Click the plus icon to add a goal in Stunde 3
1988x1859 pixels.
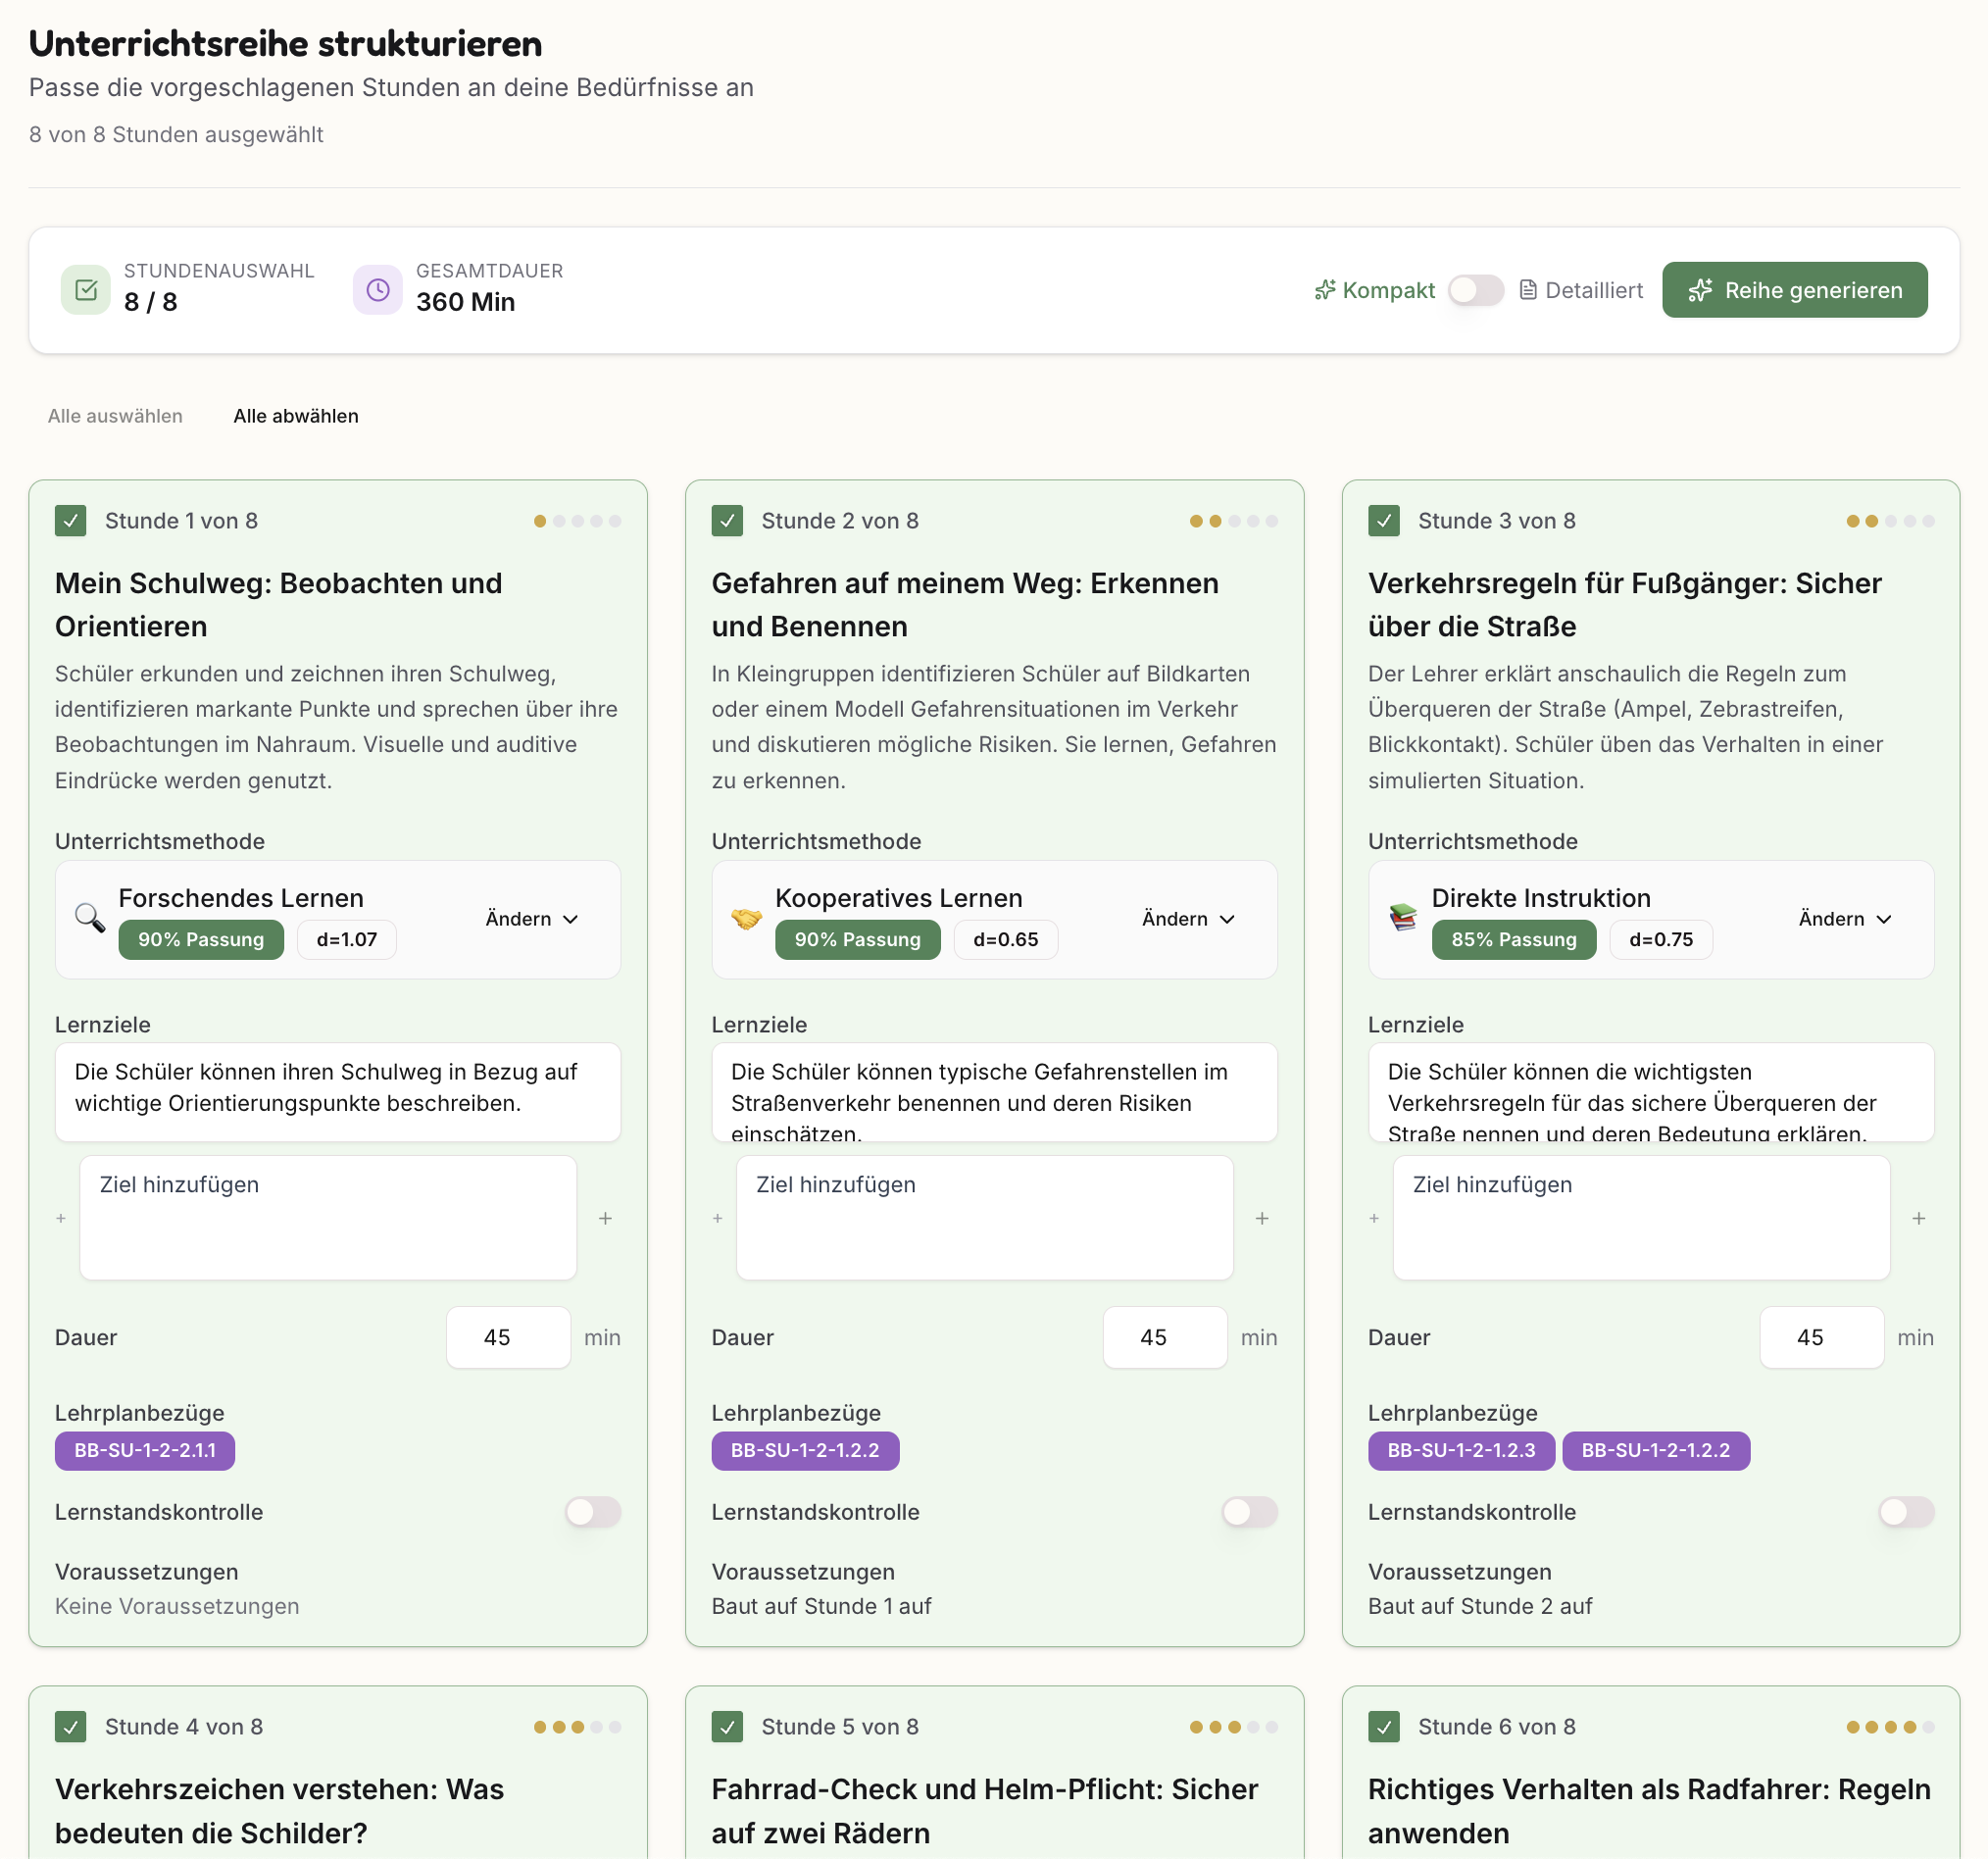[1918, 1218]
